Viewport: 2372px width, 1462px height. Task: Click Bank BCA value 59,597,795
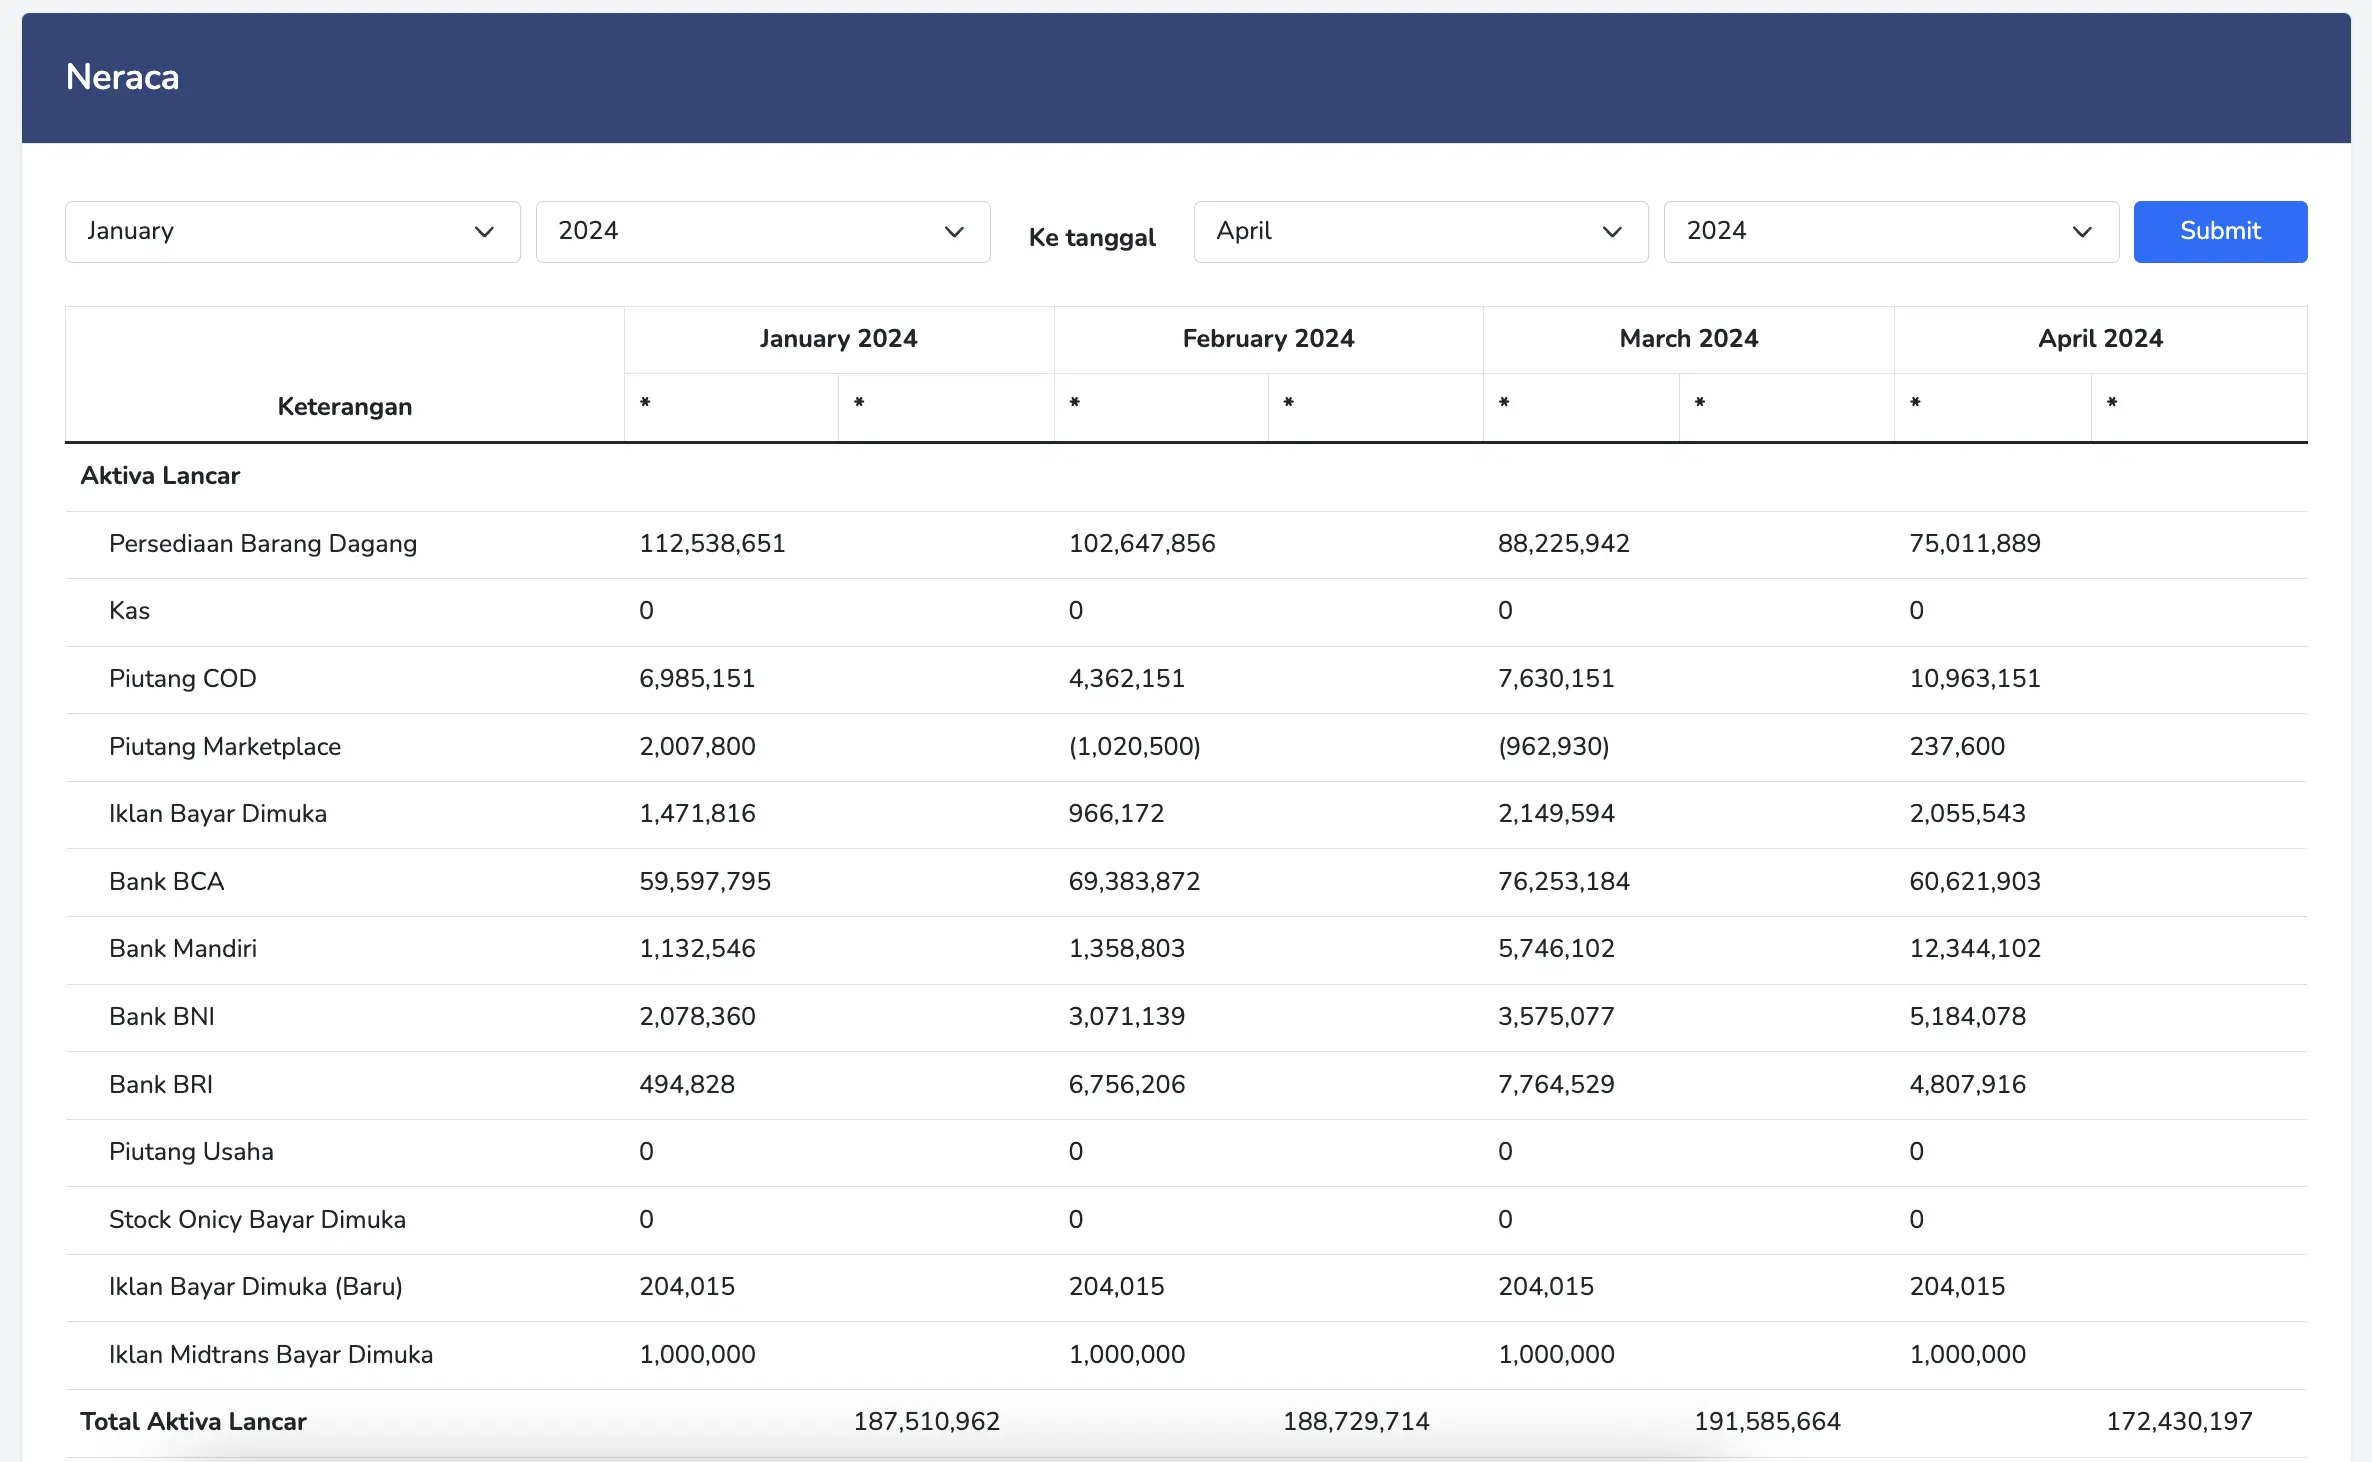tap(705, 882)
